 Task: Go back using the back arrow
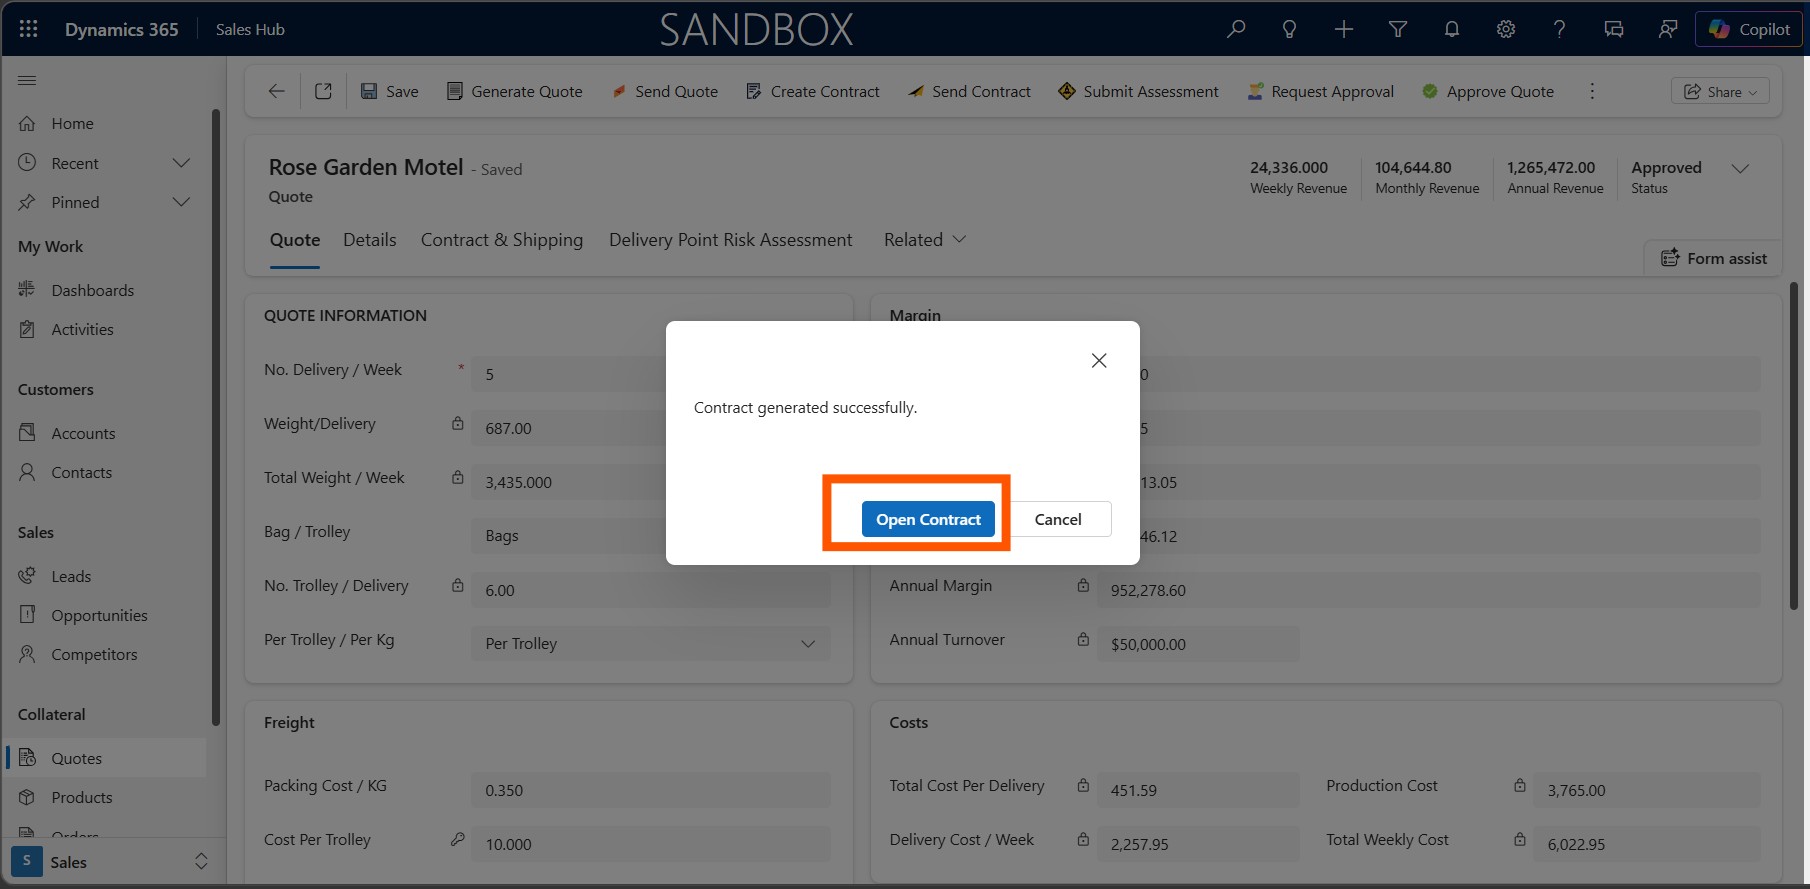click(x=277, y=91)
